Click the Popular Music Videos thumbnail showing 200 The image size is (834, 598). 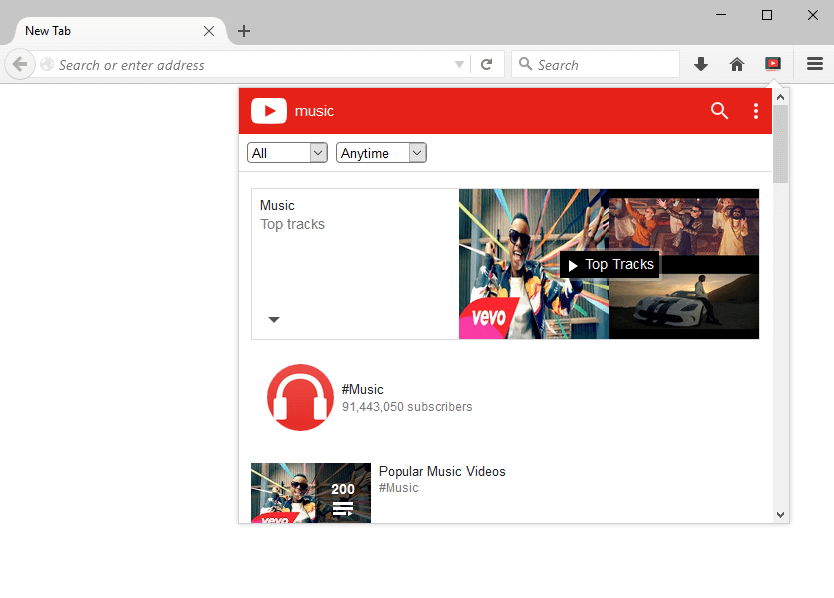pos(311,493)
